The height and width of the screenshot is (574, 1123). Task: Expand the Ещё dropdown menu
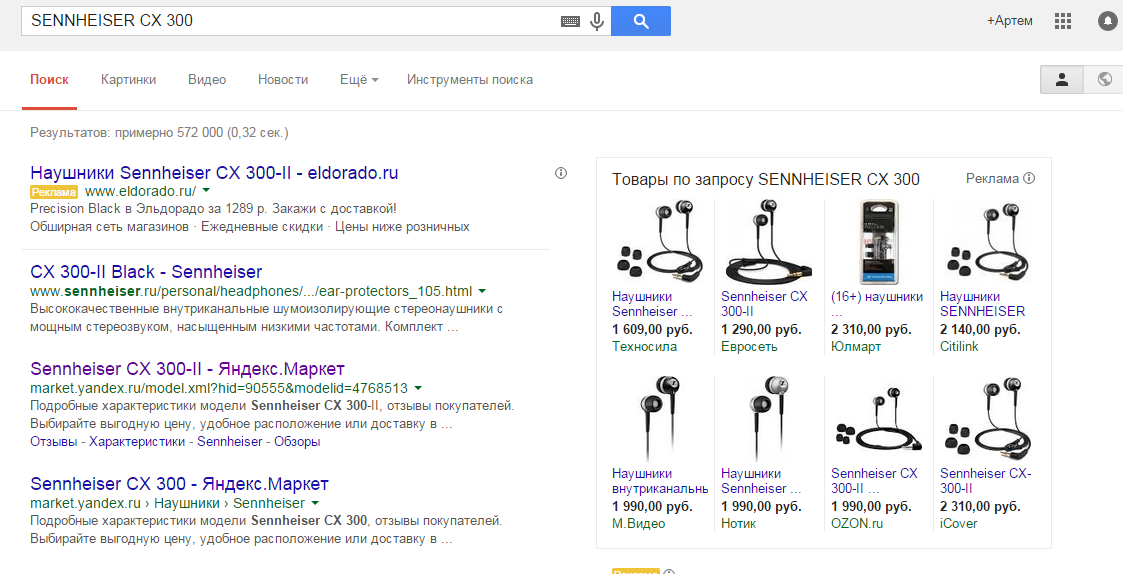tap(359, 80)
